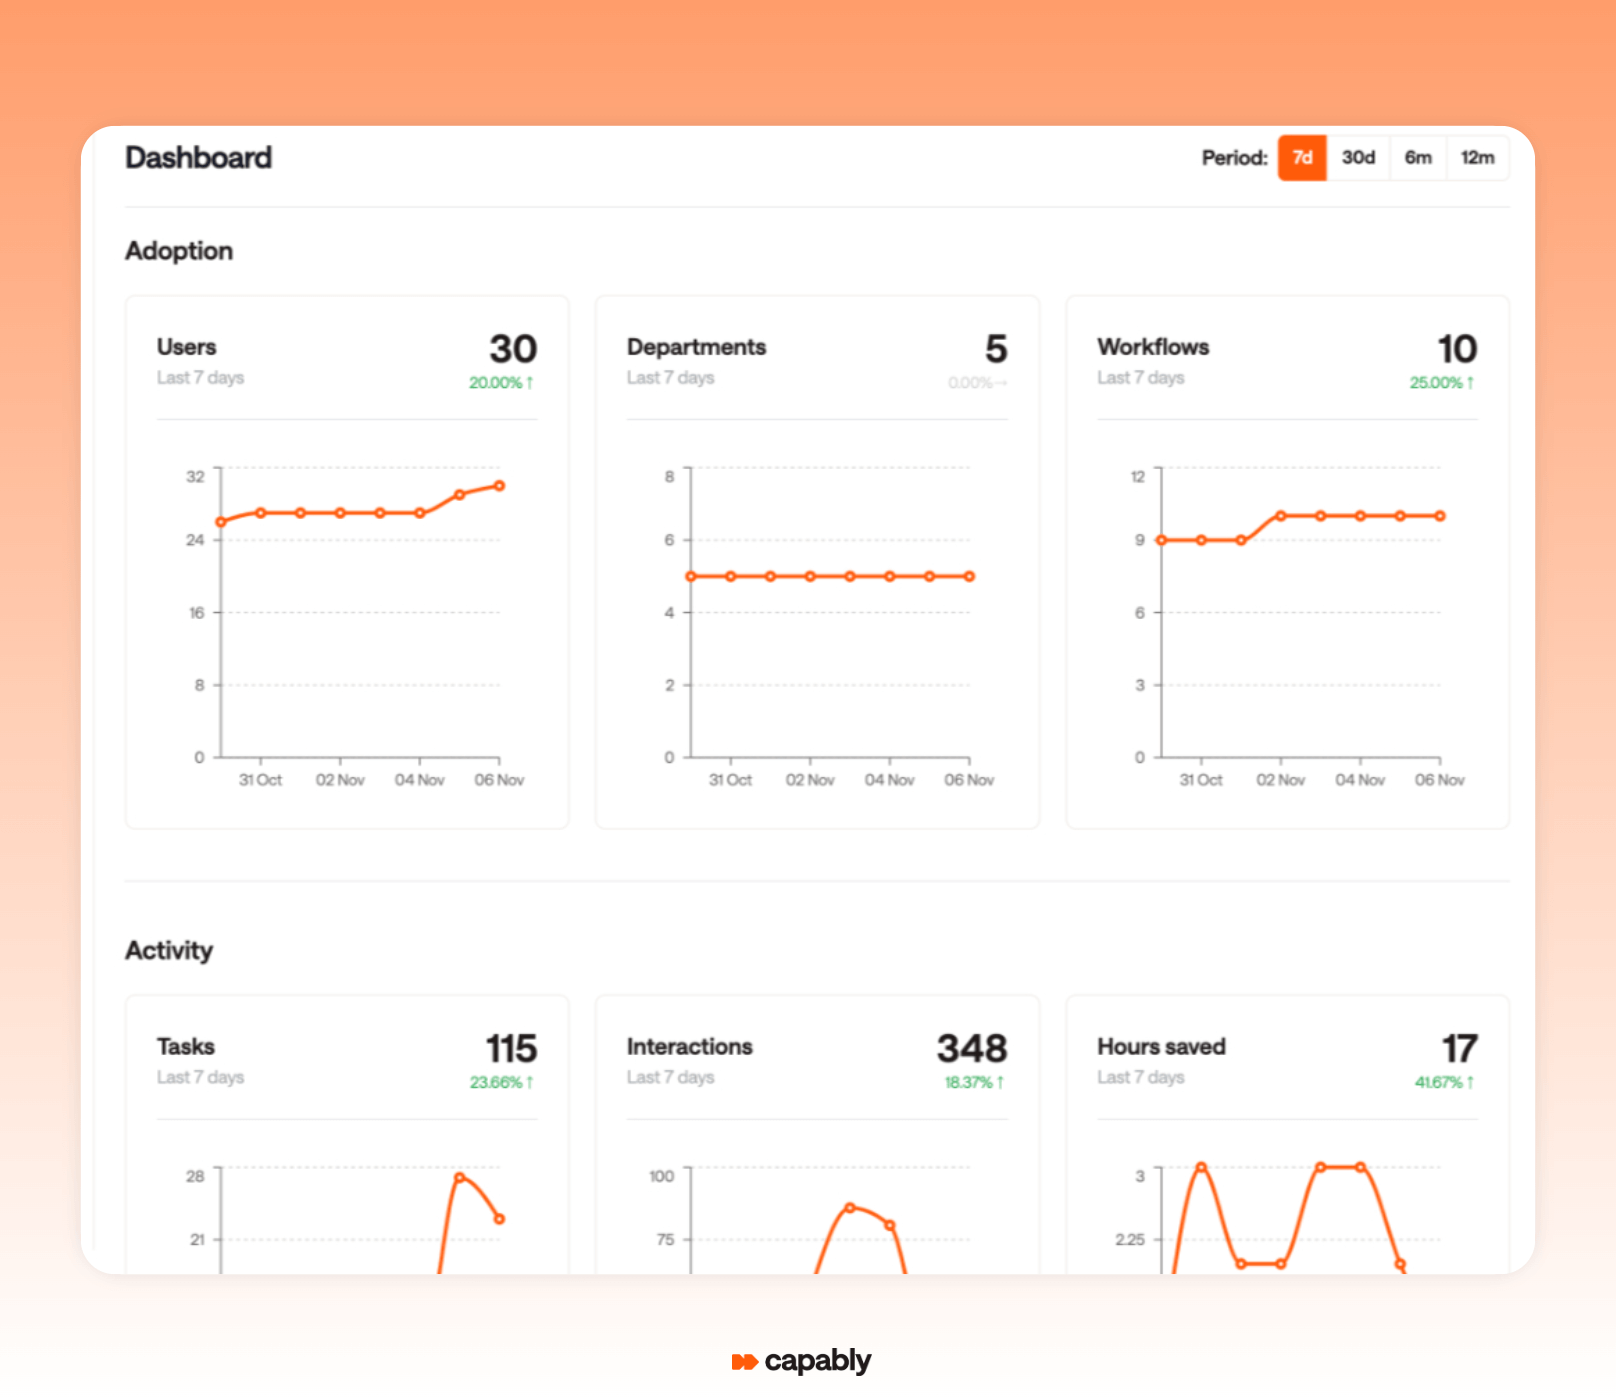Click first data point on Workflows chart

pos(1161,540)
